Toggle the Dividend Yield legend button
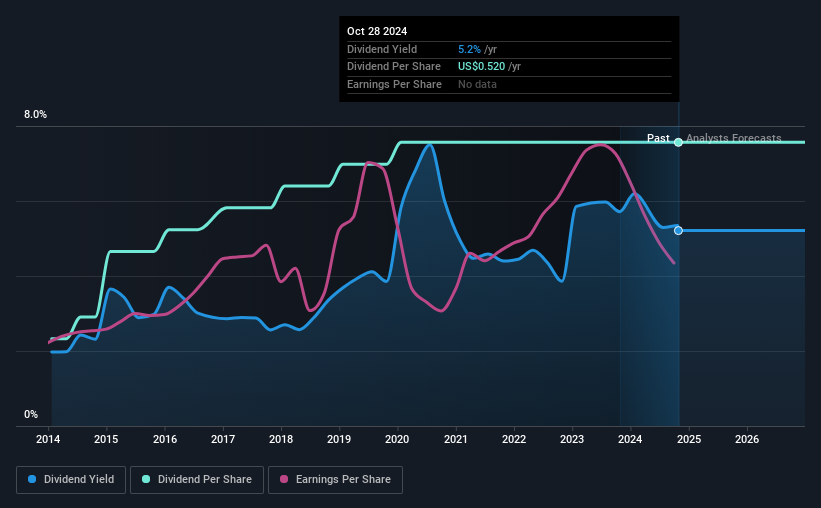821x508 pixels. point(71,480)
